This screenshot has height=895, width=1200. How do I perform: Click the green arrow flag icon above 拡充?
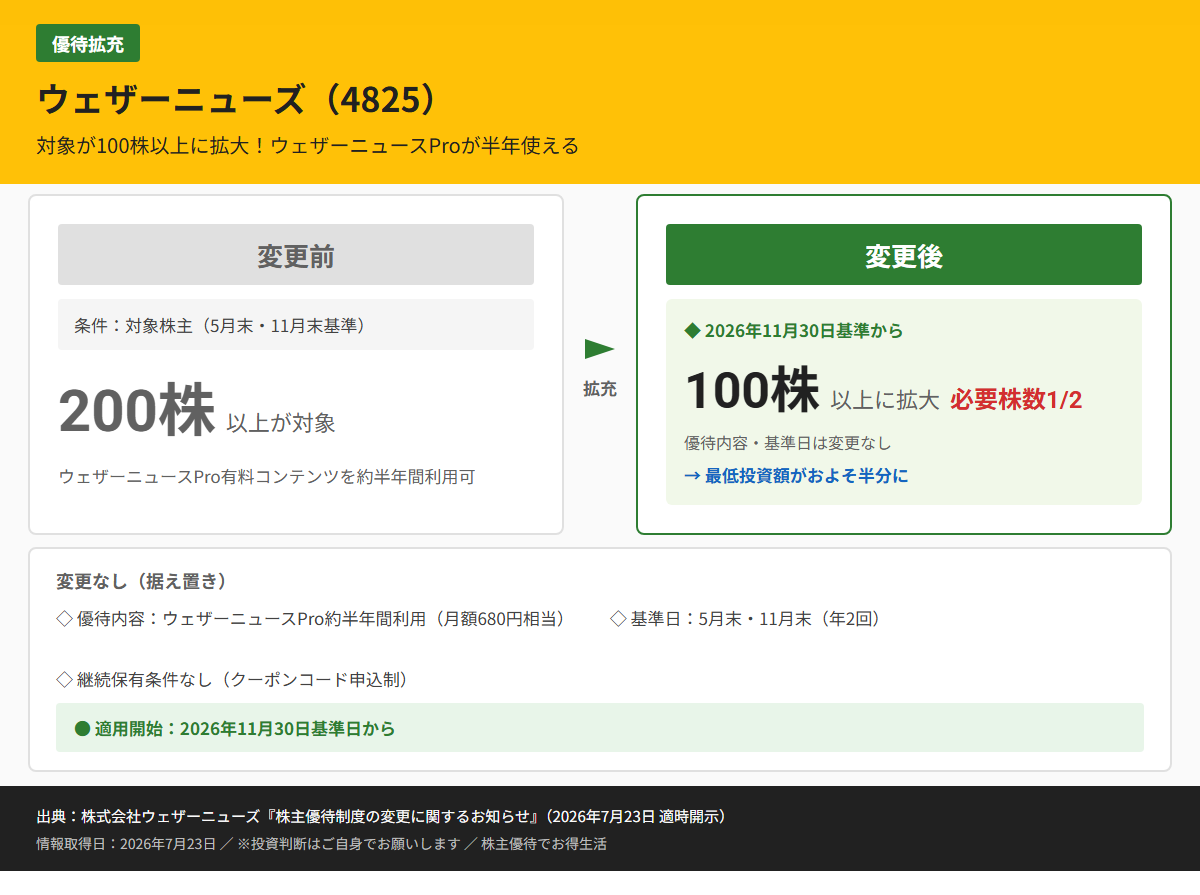click(x=599, y=349)
